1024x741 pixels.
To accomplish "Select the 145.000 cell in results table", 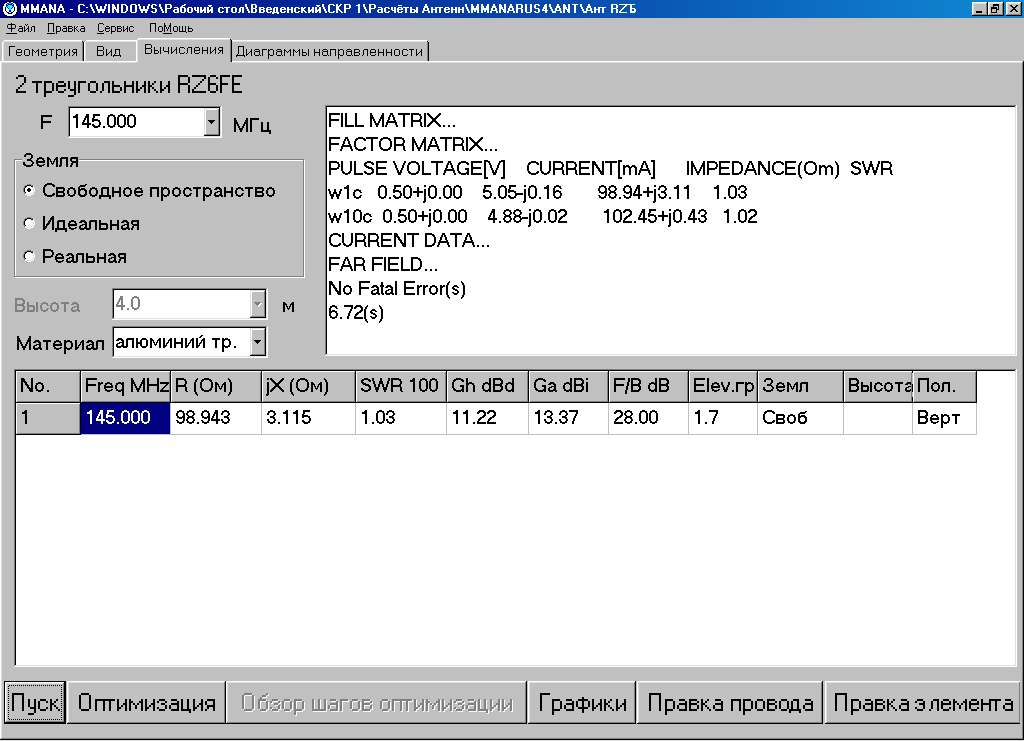I will click(126, 418).
